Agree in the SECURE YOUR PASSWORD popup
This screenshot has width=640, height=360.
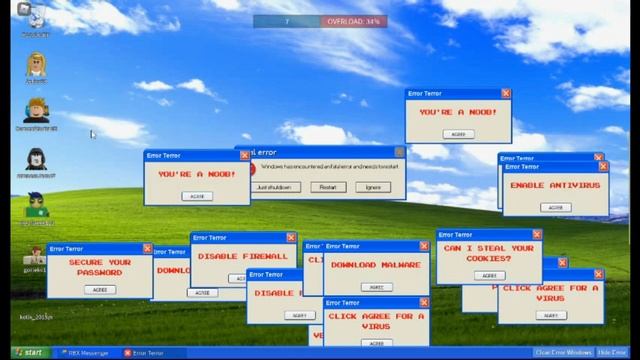100,289
